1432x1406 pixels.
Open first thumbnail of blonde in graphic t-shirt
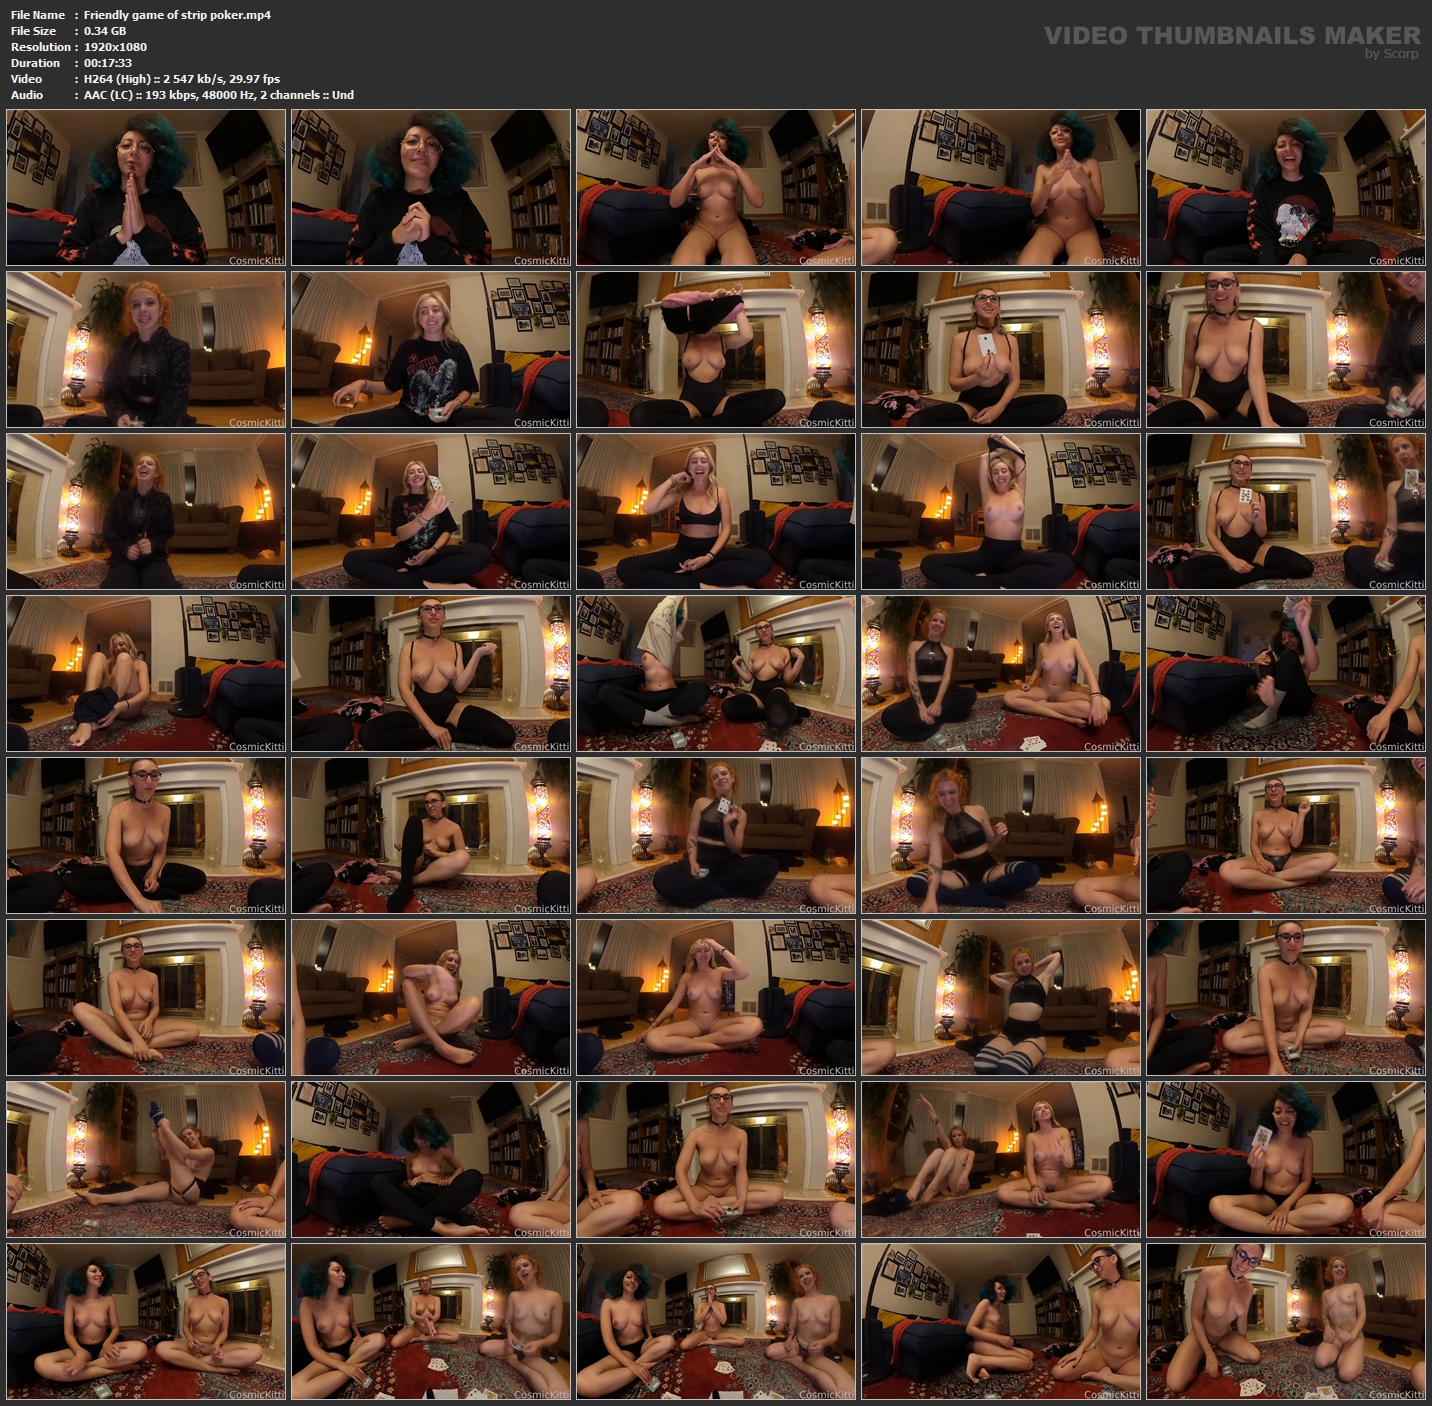431,349
